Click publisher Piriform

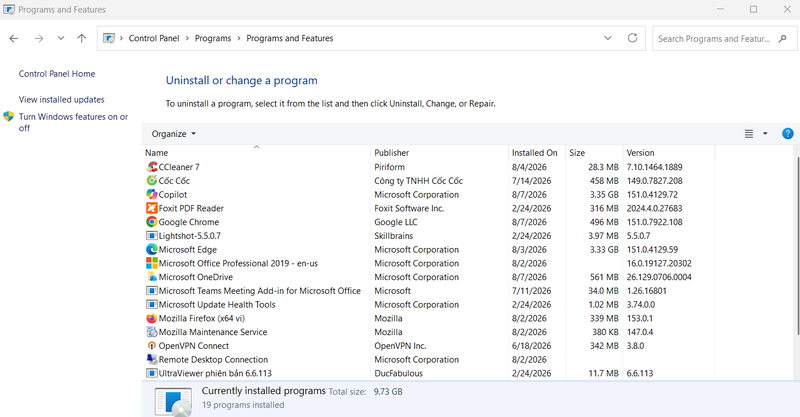(389, 167)
